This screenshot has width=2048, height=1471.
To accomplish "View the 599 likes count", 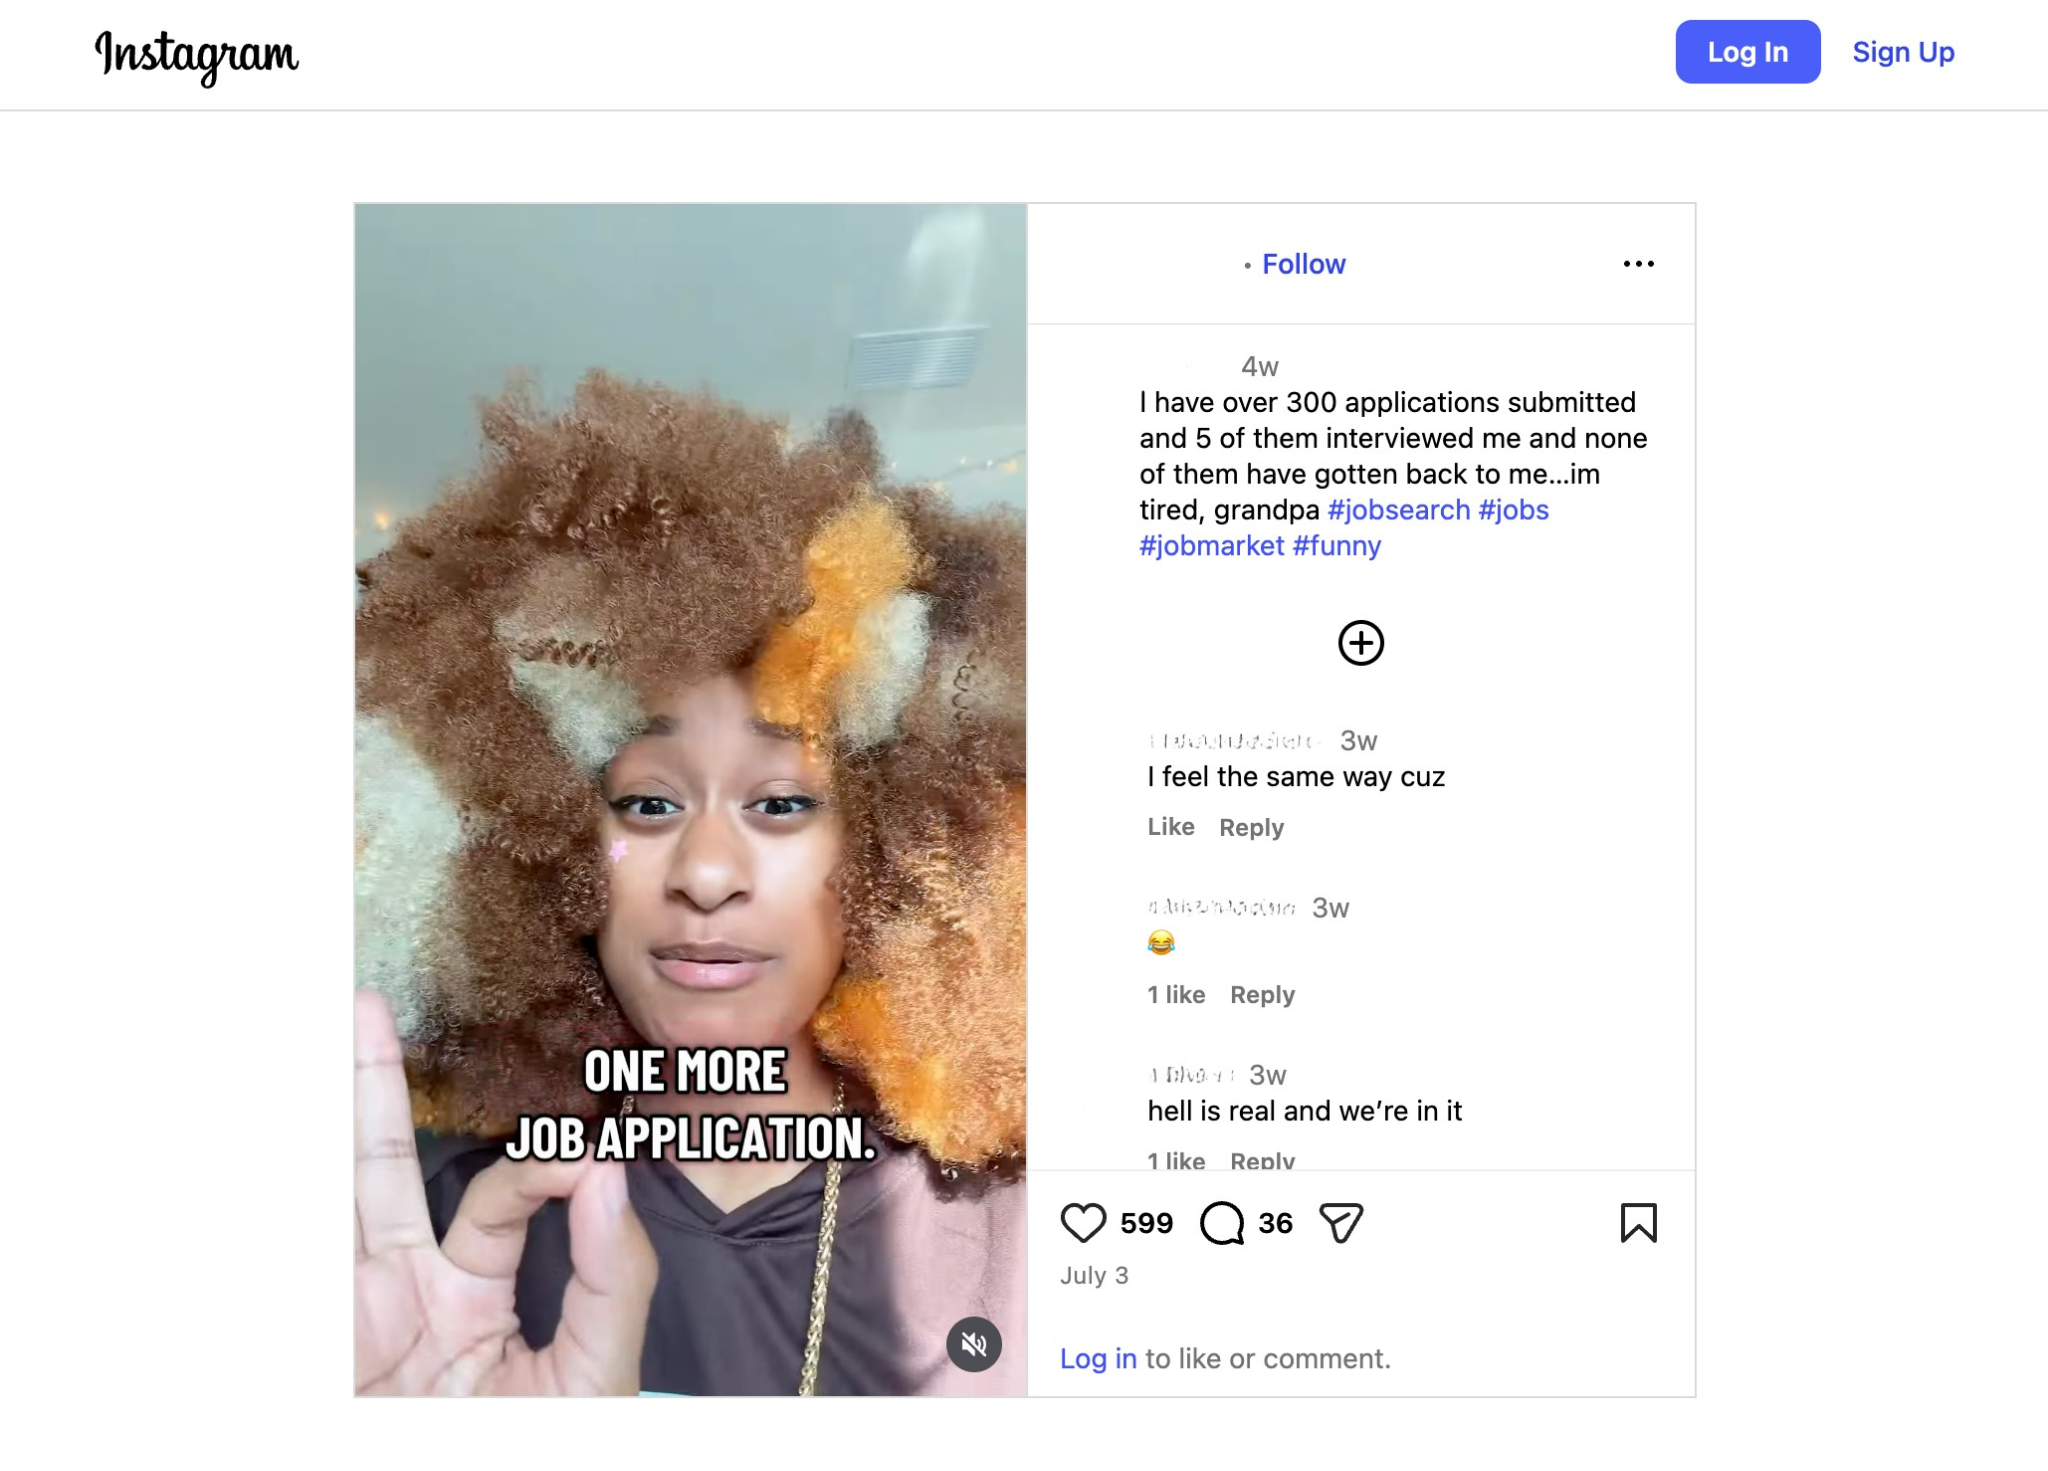I will 1146,1223.
